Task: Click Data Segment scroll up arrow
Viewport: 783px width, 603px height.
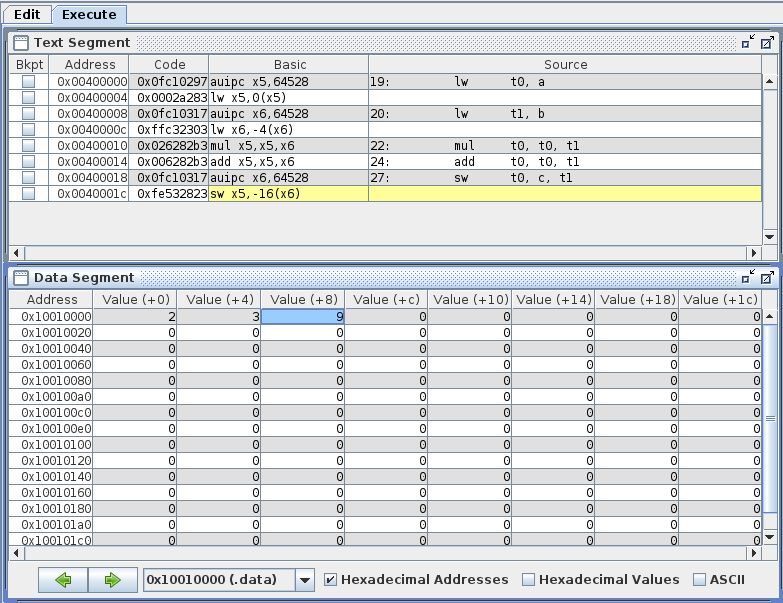Action: 770,316
